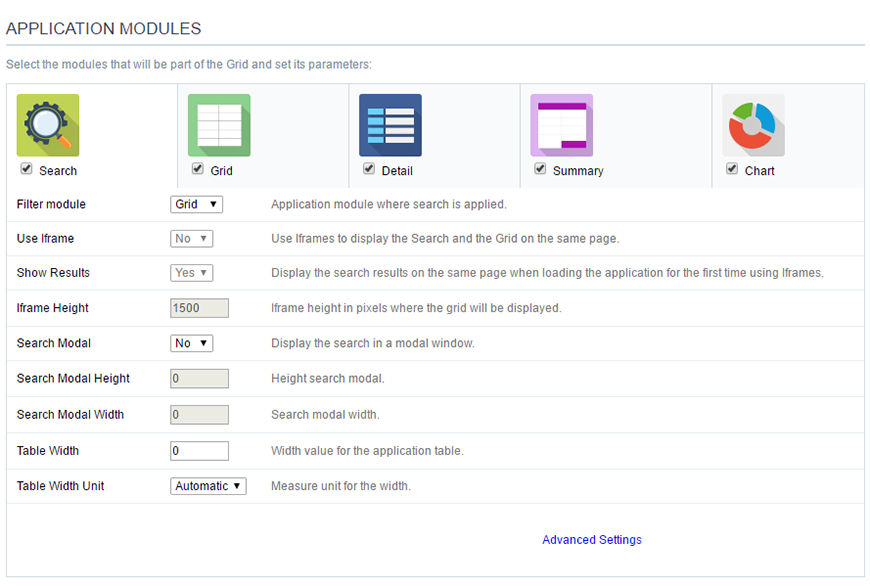Click the Search module magnifier icon
Image resolution: width=870 pixels, height=586 pixels.
[x=47, y=123]
